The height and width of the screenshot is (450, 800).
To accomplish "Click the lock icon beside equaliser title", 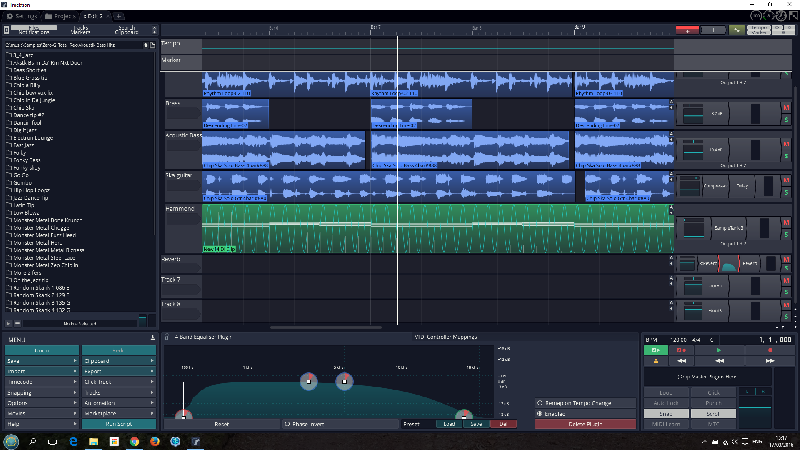I will pos(167,337).
